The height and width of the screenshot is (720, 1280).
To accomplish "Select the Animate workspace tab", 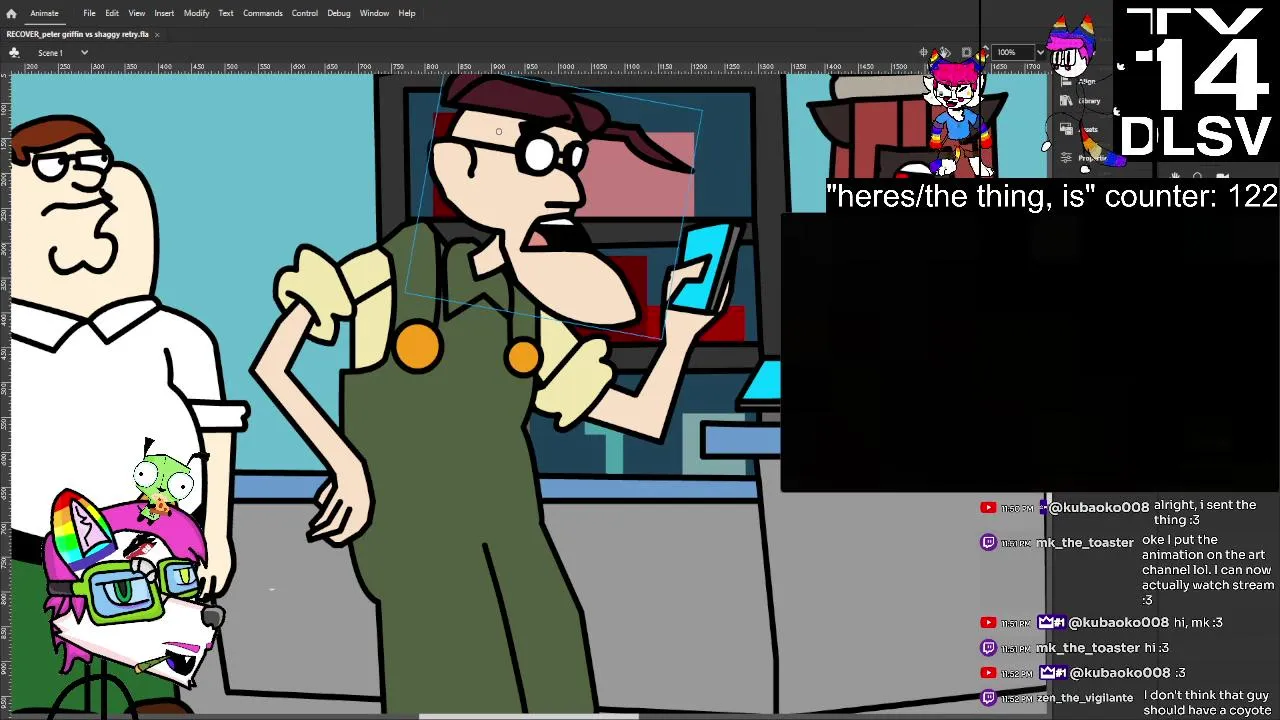I will (x=44, y=13).
